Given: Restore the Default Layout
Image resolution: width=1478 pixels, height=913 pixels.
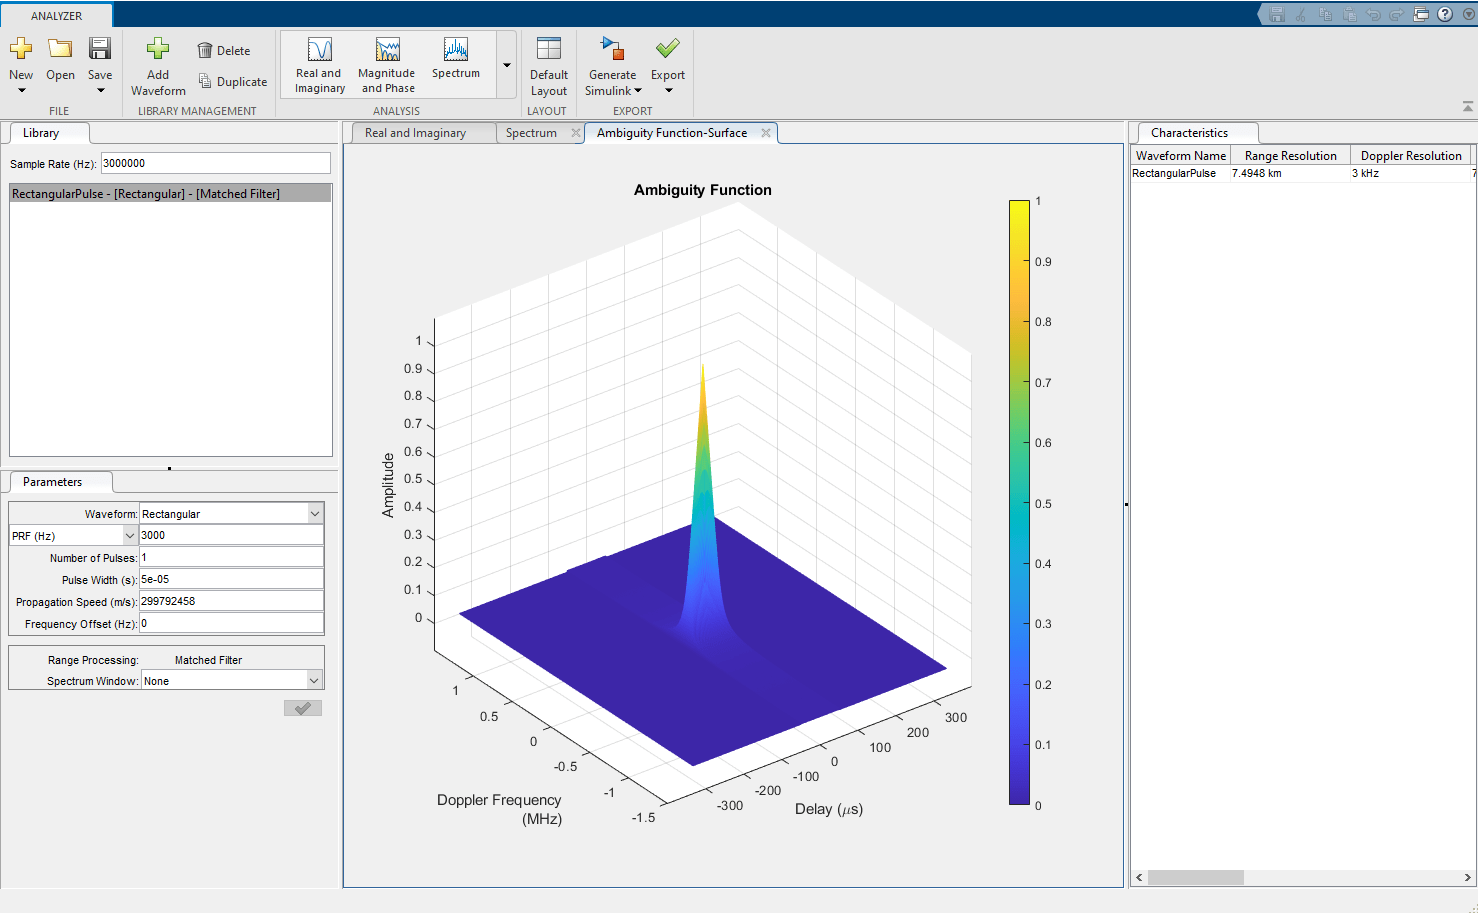Looking at the screenshot, I should pyautogui.click(x=548, y=63).
